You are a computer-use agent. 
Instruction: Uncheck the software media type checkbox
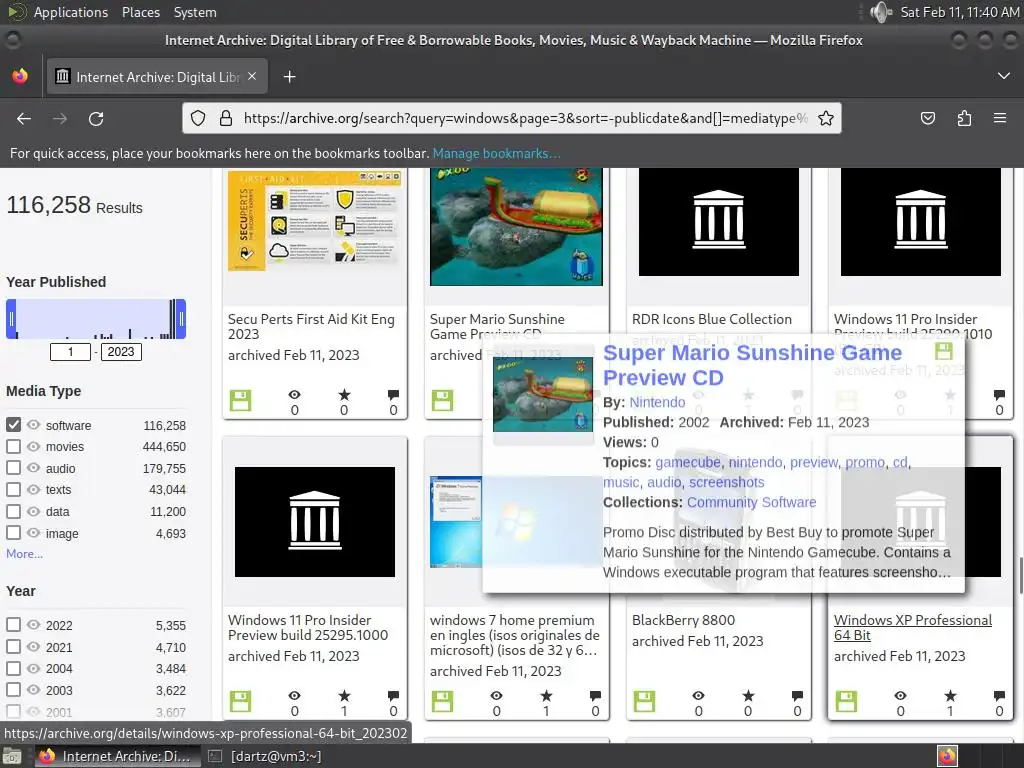coord(13,424)
